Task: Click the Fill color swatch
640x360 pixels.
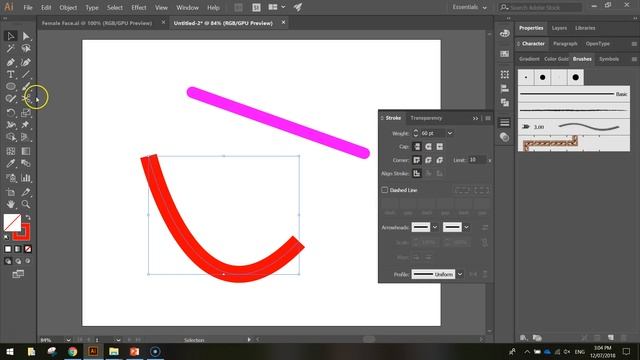Action: (12, 222)
